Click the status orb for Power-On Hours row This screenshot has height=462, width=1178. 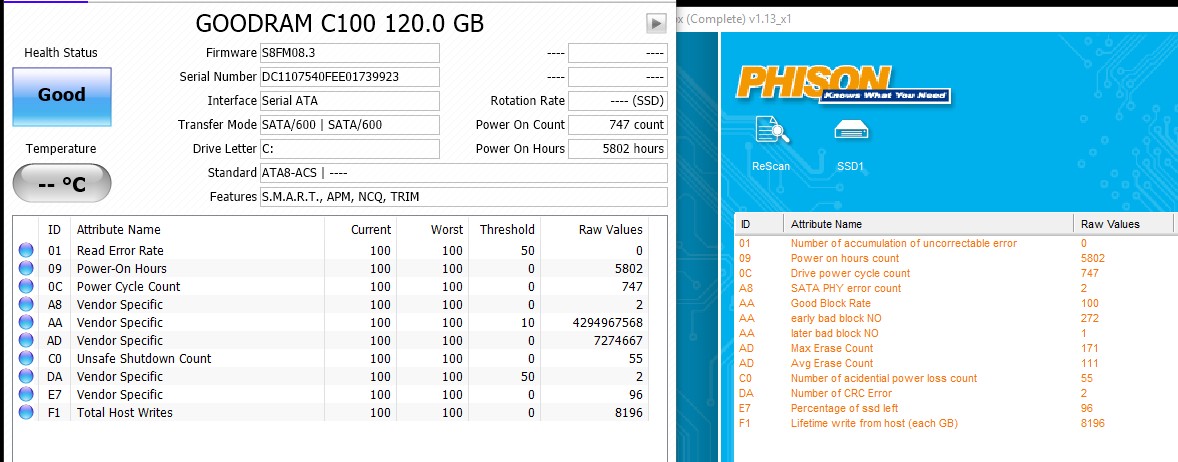[x=26, y=268]
